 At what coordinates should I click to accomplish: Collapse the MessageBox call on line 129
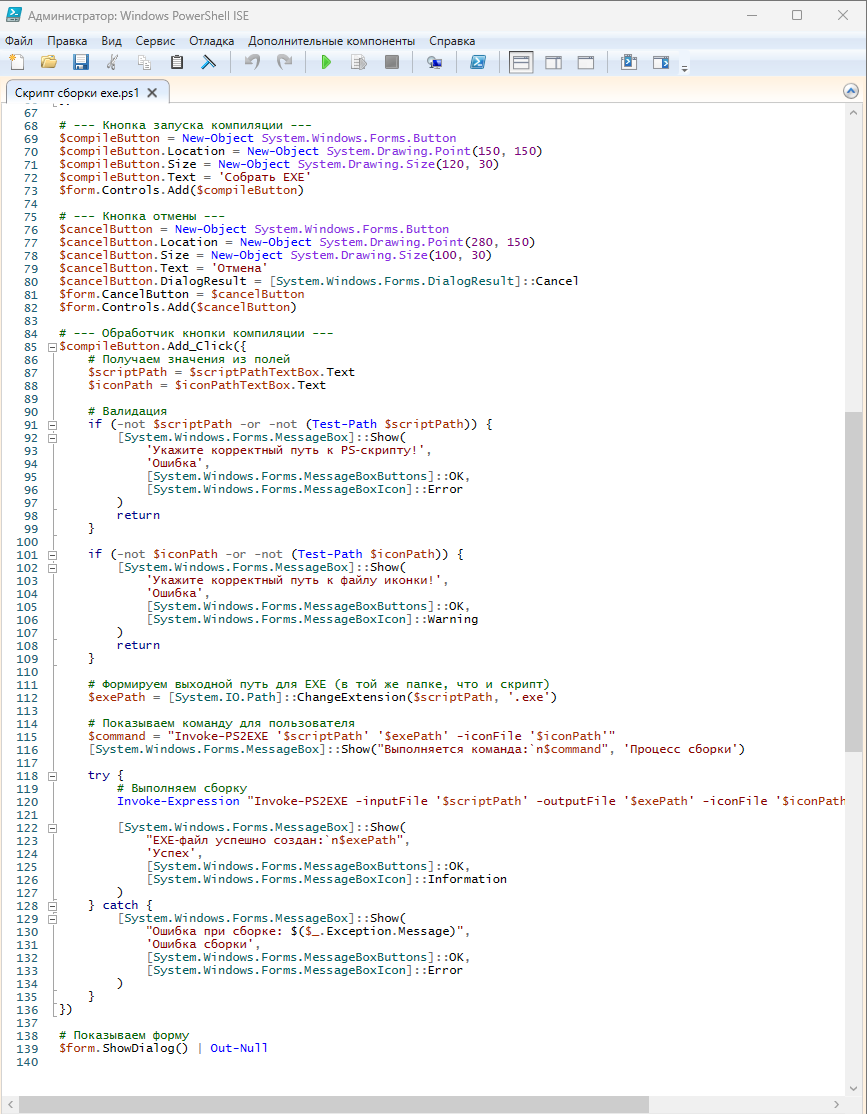[52, 919]
